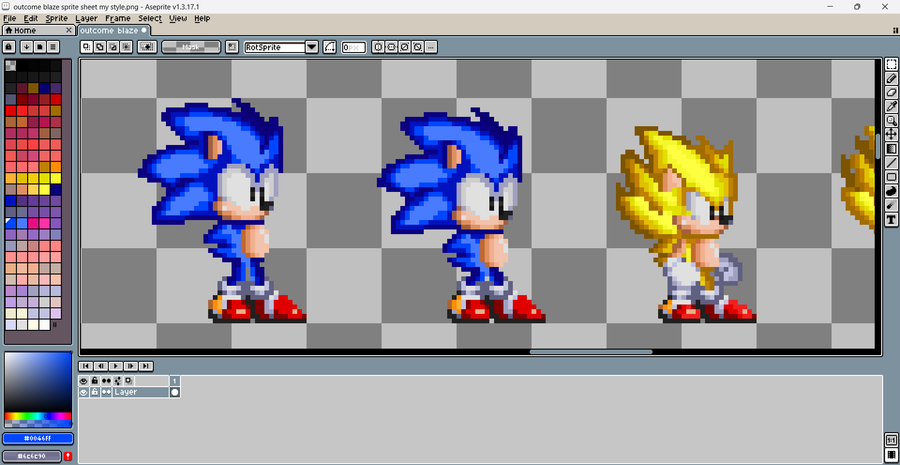Click the horizontal canvas scrollbar
The height and width of the screenshot is (465, 900).
point(591,351)
